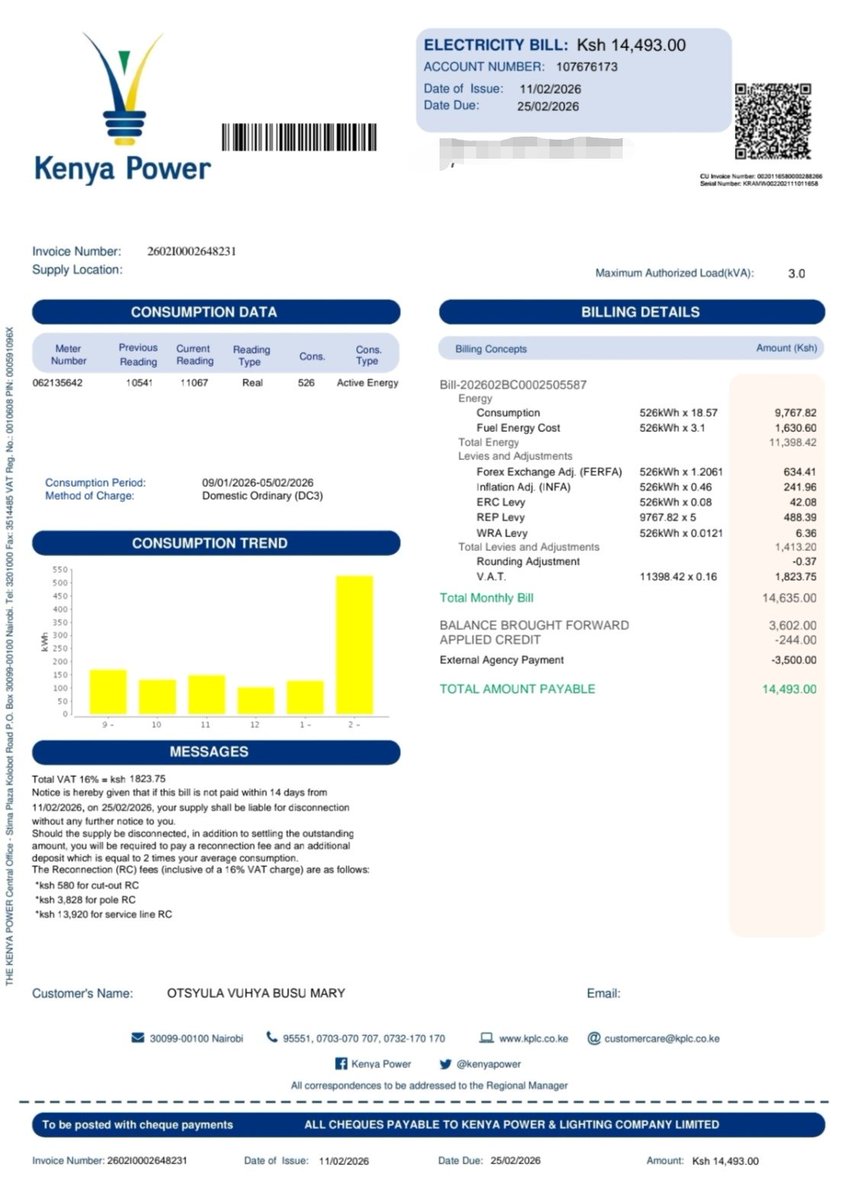Click the Facebook icon beside Kenya Power
Image resolution: width=844 pixels, height=1200 pixels.
pos(341,1064)
